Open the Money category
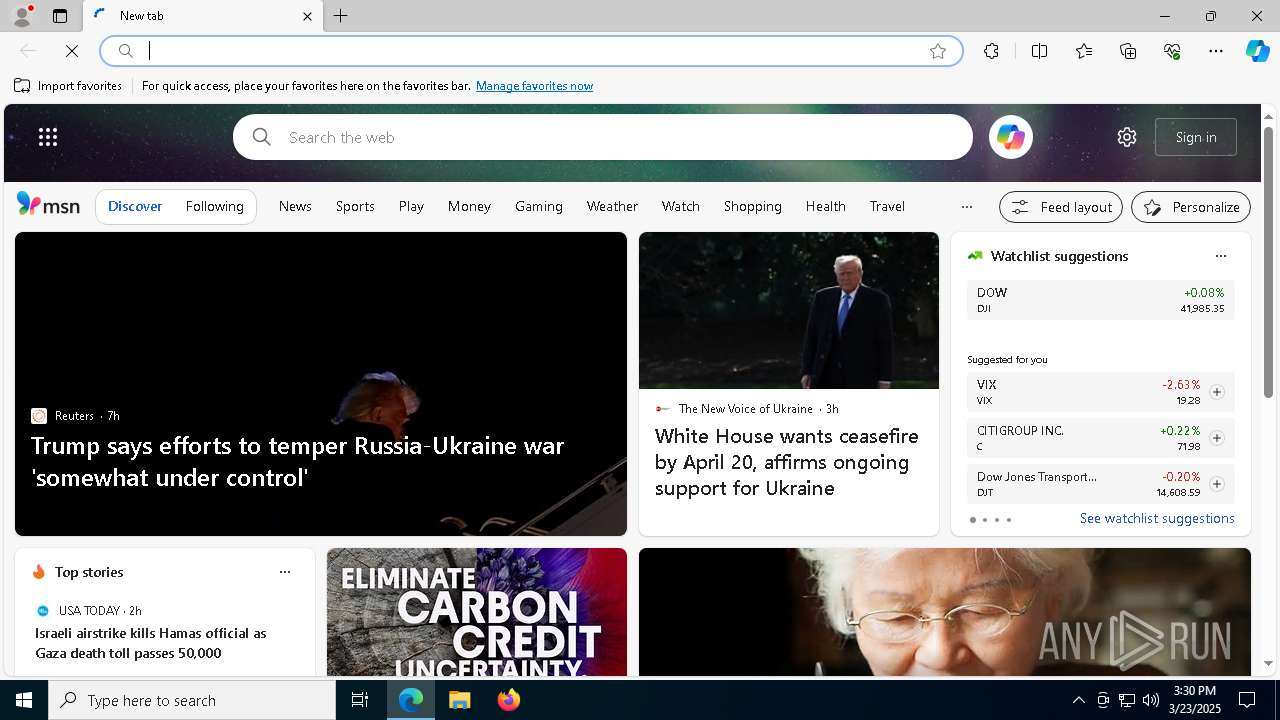 pos(469,206)
